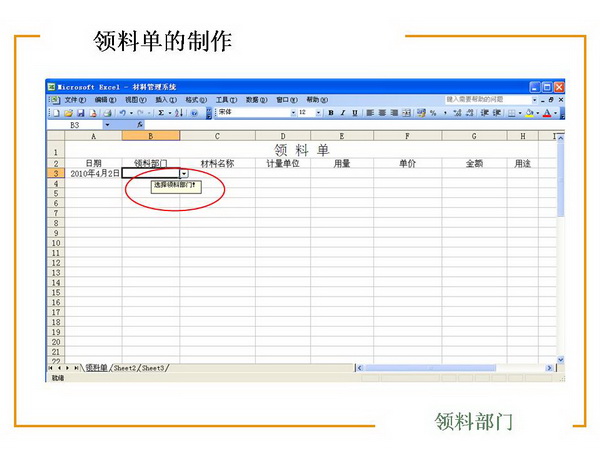The height and width of the screenshot is (450, 600).
Task: Click the toolbar options arrow after Help icon
Action: (x=209, y=113)
